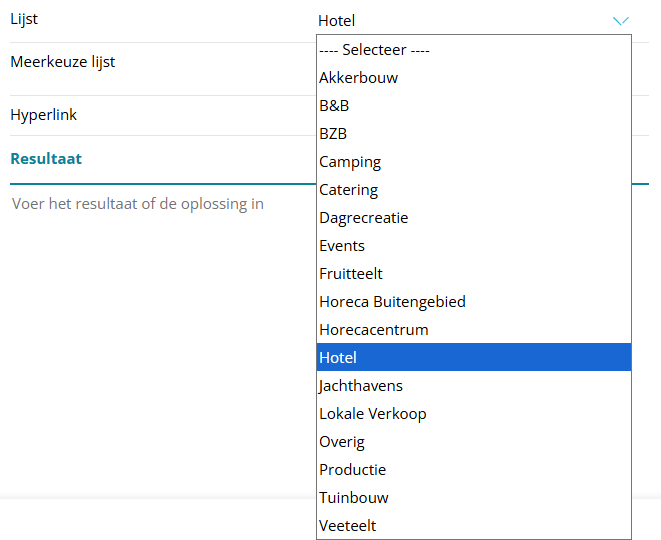The width and height of the screenshot is (661, 540).
Task: Collapse the Lijst dropdown chevron arrow
Action: 621,20
